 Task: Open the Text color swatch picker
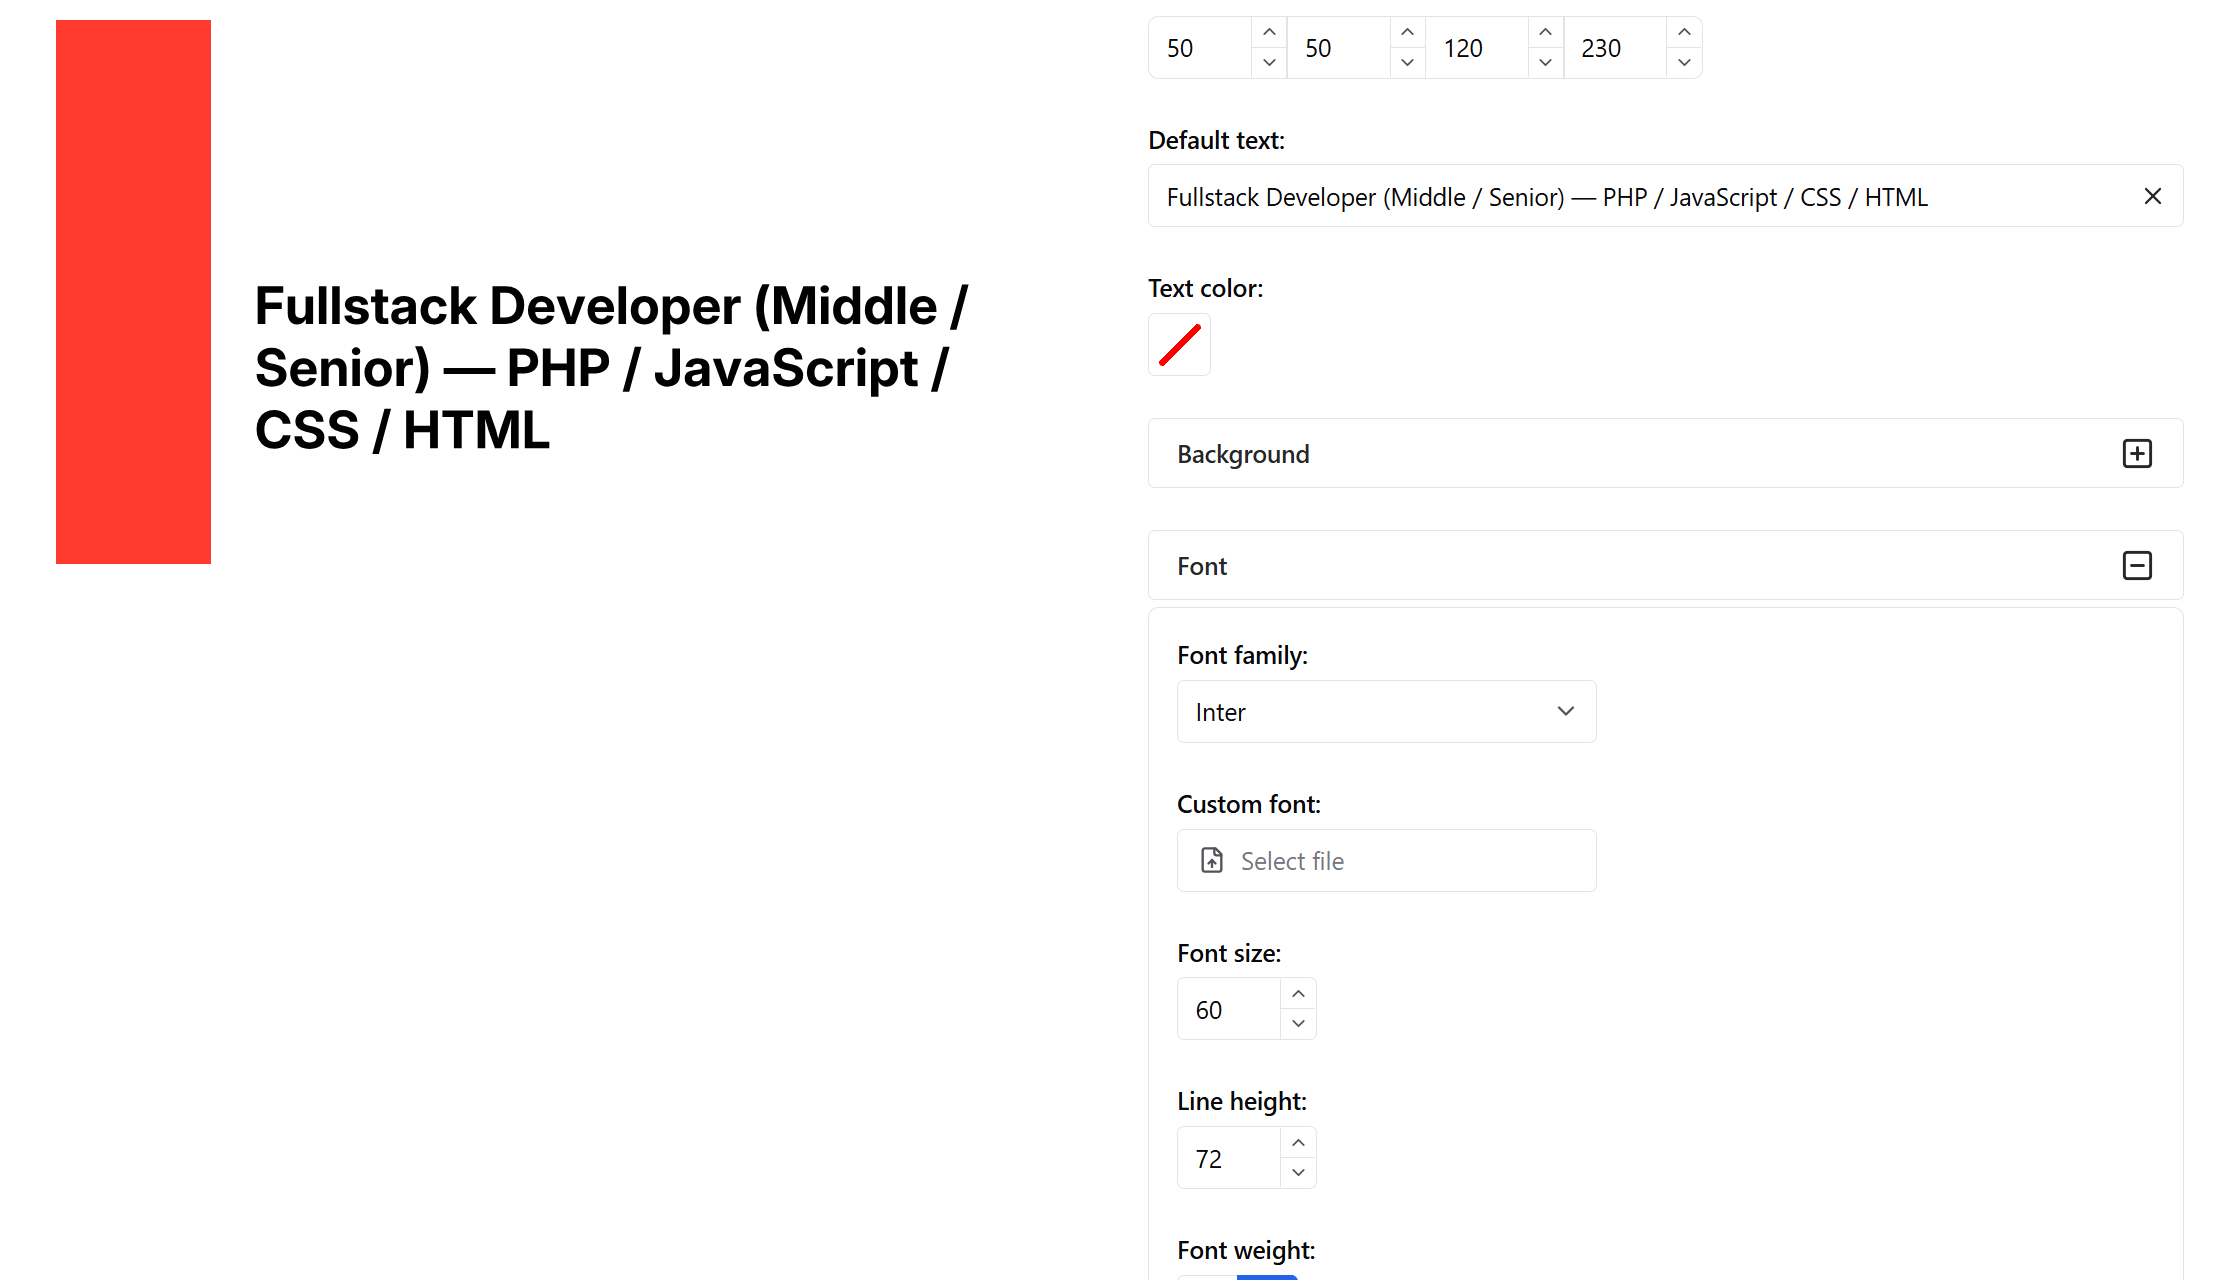coord(1179,345)
